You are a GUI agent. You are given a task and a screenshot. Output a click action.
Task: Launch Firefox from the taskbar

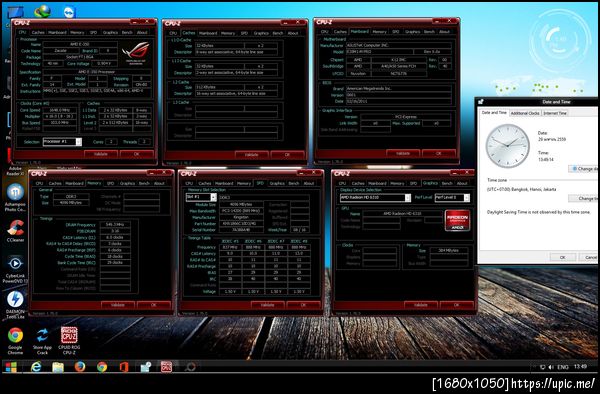(80, 367)
